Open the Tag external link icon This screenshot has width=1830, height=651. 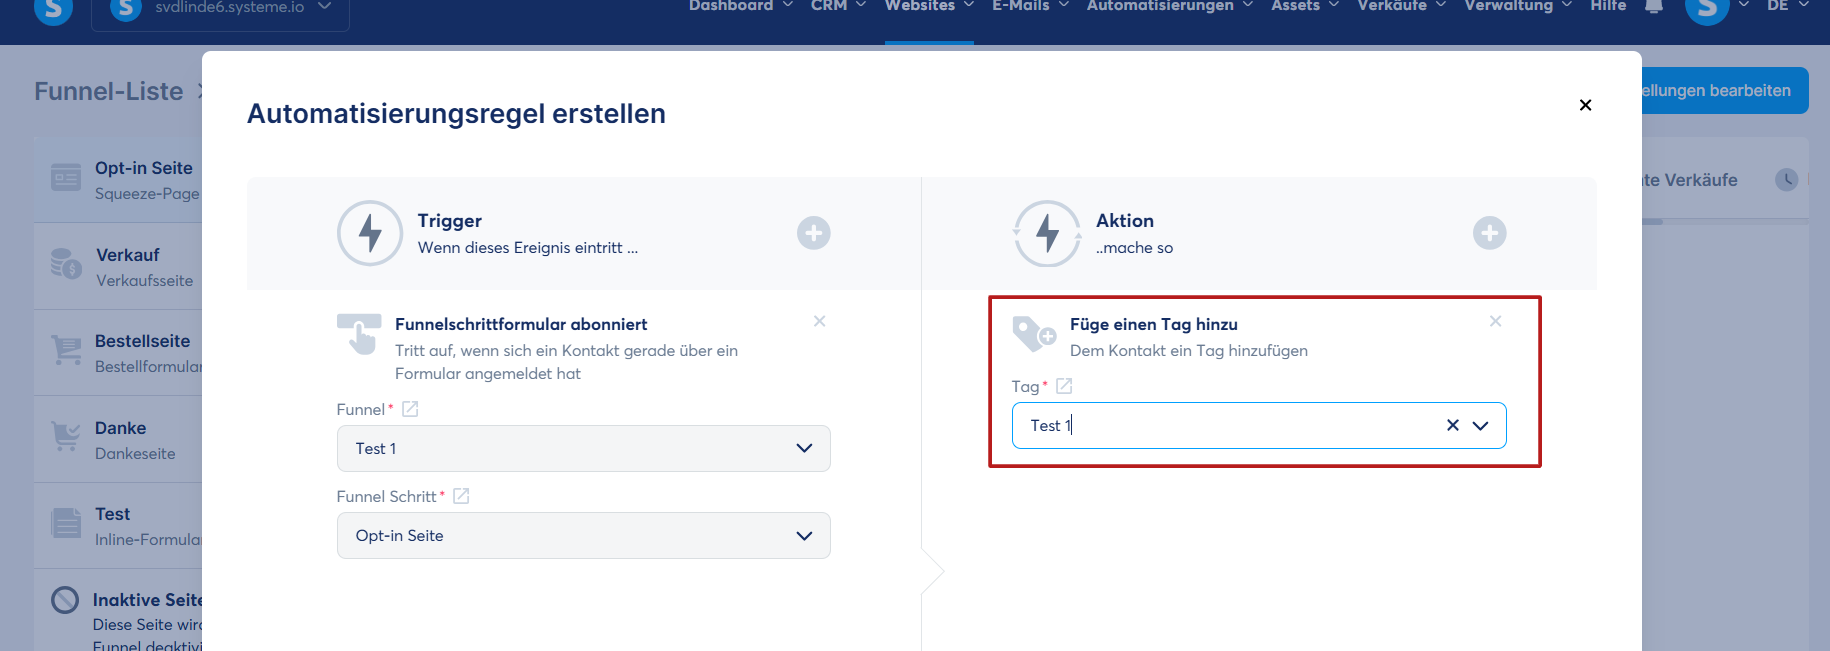tap(1064, 386)
